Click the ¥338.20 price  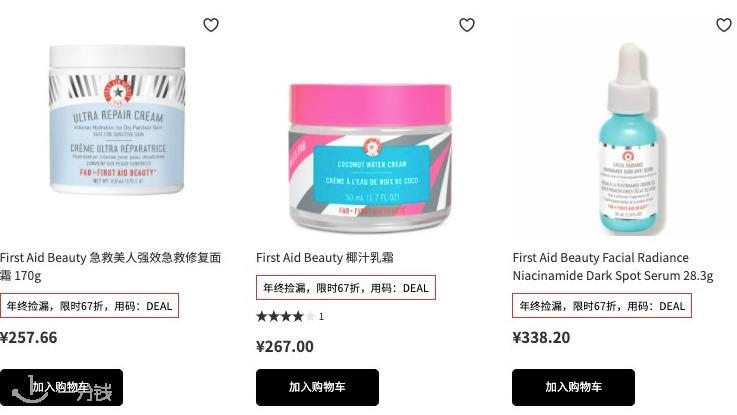pos(541,337)
